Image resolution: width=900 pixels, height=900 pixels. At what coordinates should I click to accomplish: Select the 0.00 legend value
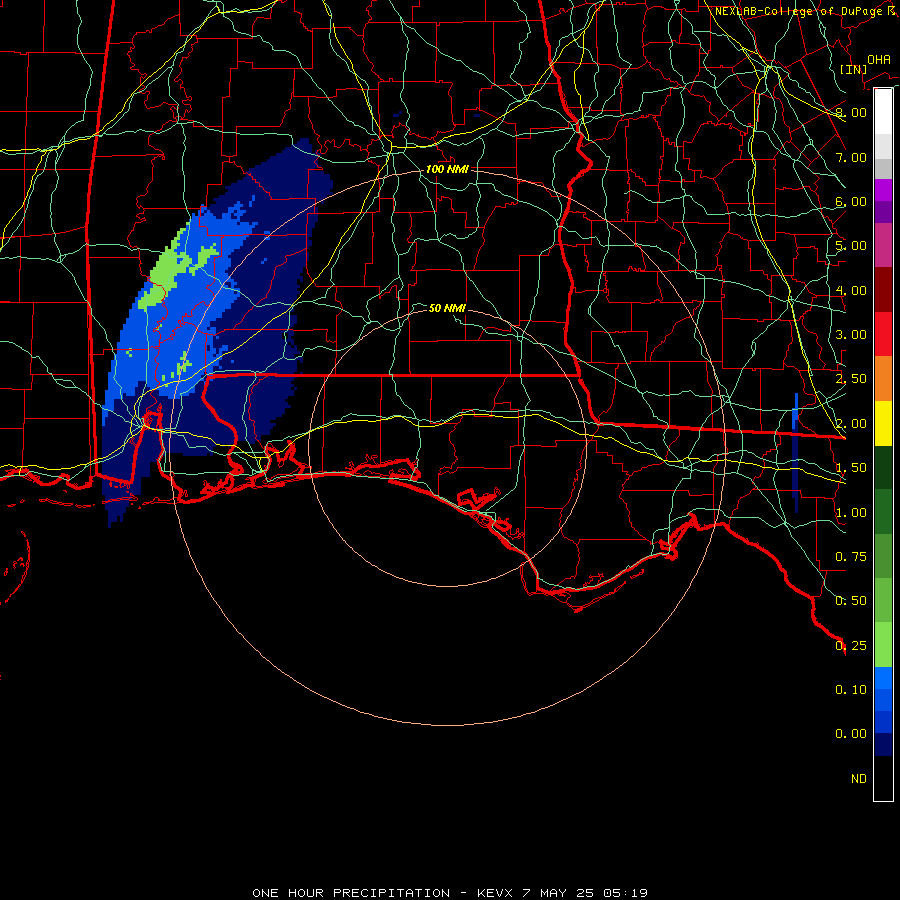(x=851, y=734)
